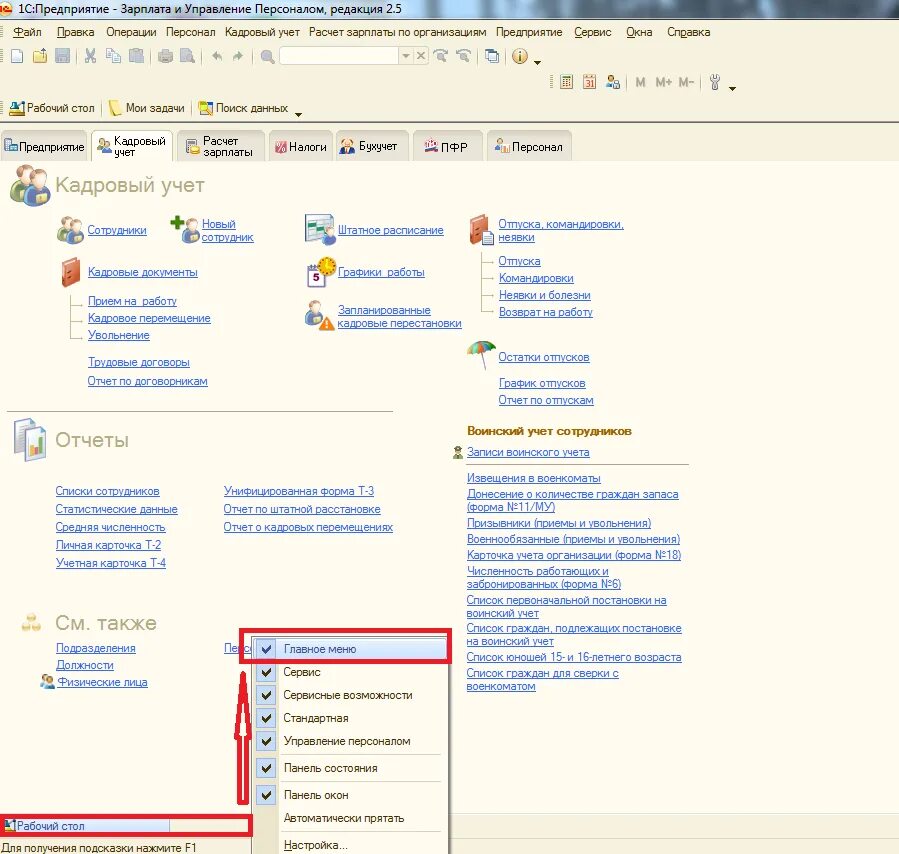Click the Кадровые документы book icon
This screenshot has height=854, width=899.
pos(71,272)
